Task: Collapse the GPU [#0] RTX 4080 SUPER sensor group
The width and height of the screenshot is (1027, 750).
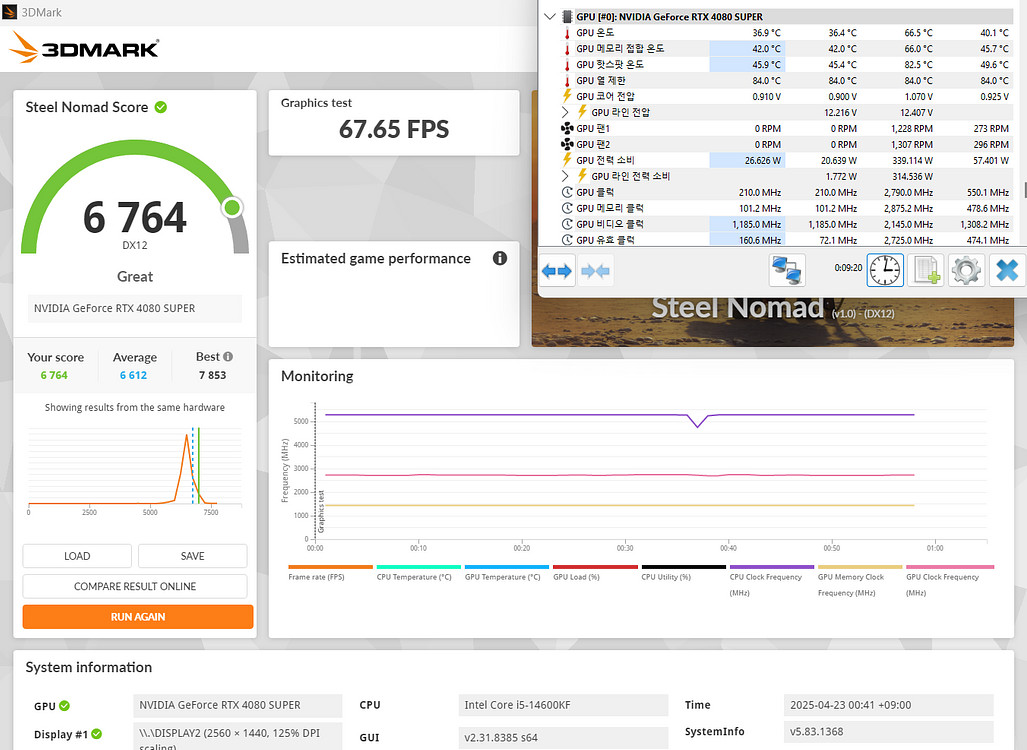Action: pyautogui.click(x=550, y=16)
